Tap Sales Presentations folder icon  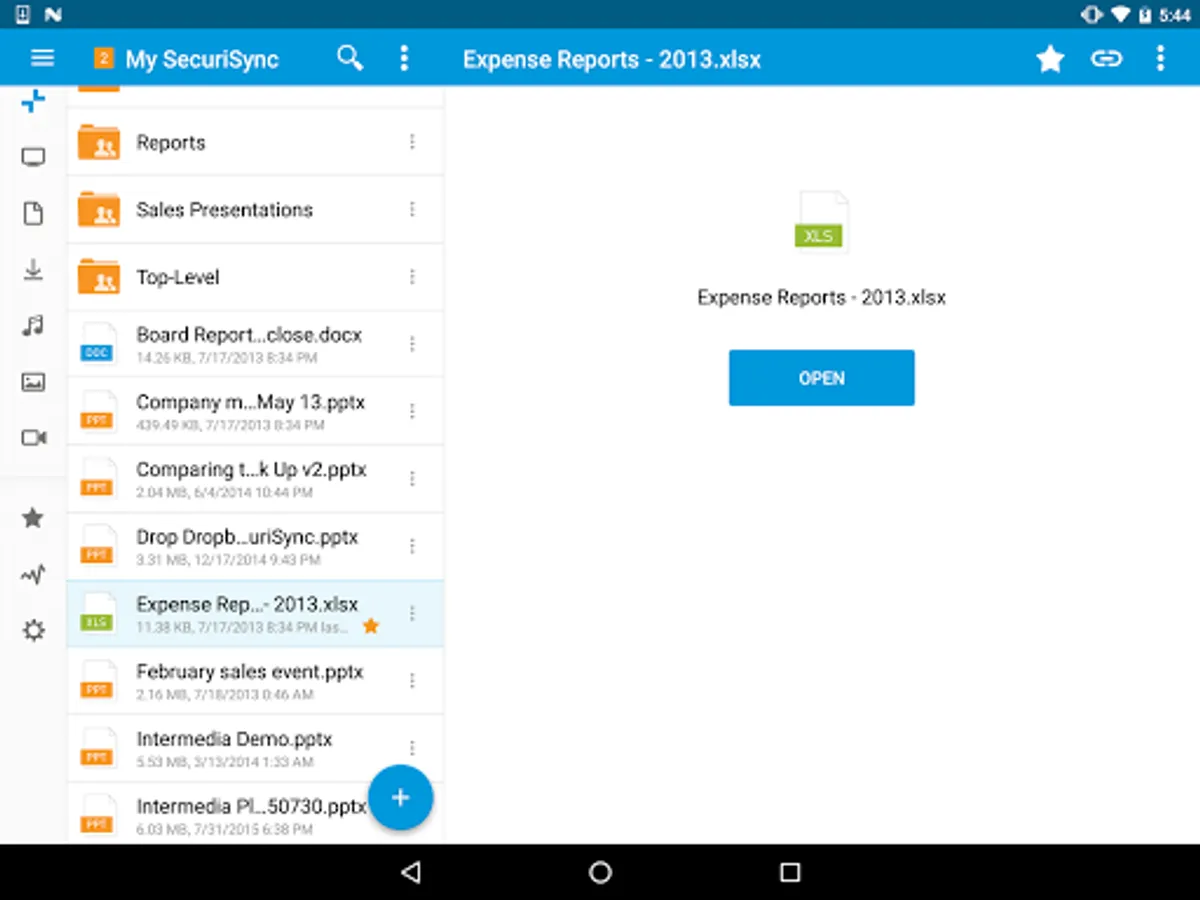pyautogui.click(x=99, y=210)
